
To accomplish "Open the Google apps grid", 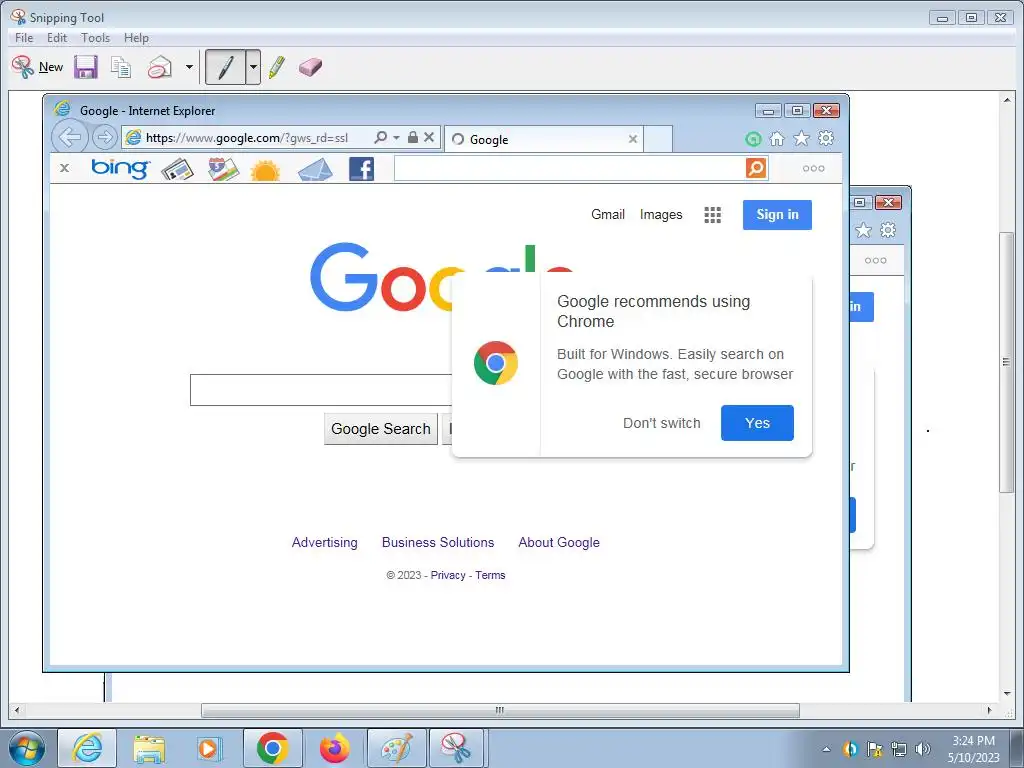I will point(712,215).
